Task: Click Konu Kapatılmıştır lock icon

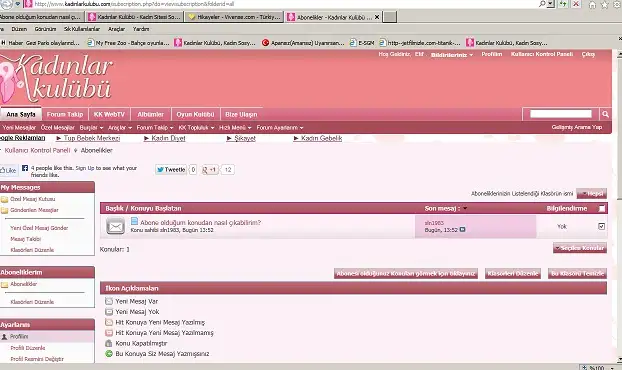Action: (x=109, y=343)
